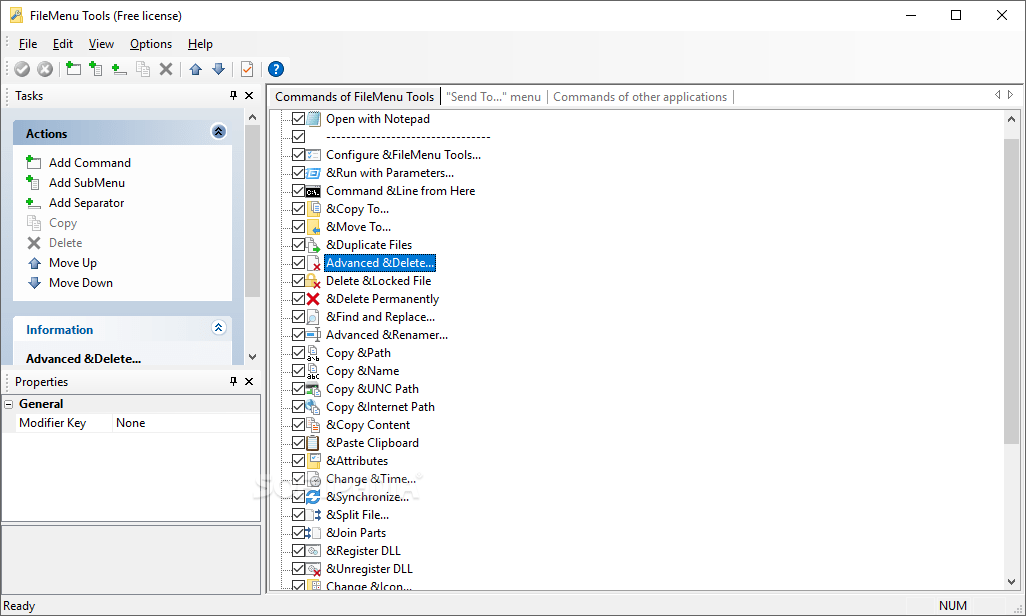Click the Move Down arrow icon

(x=219, y=68)
